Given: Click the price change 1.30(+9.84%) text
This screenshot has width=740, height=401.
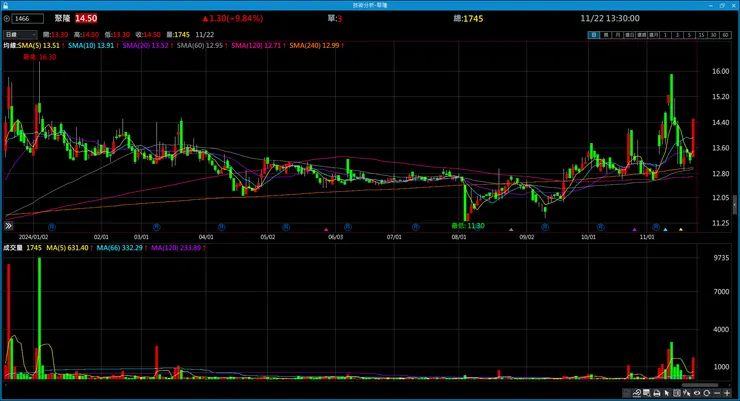Looking at the screenshot, I should point(233,18).
